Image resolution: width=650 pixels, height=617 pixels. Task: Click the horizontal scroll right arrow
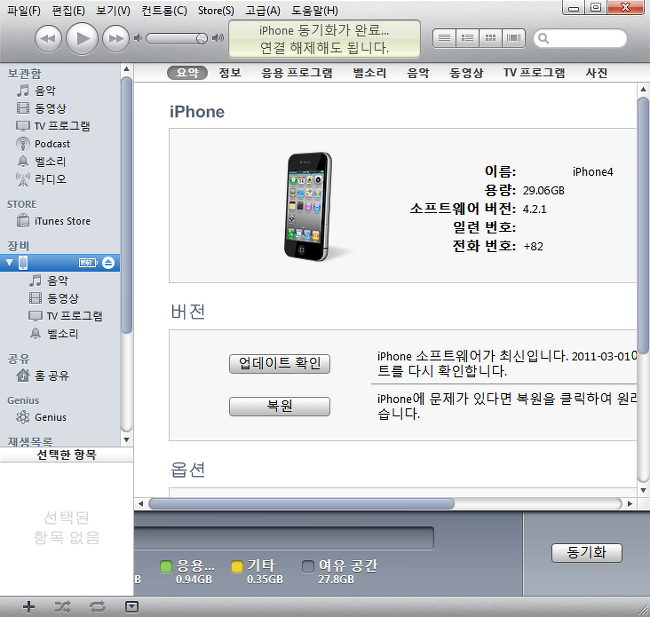coord(630,503)
